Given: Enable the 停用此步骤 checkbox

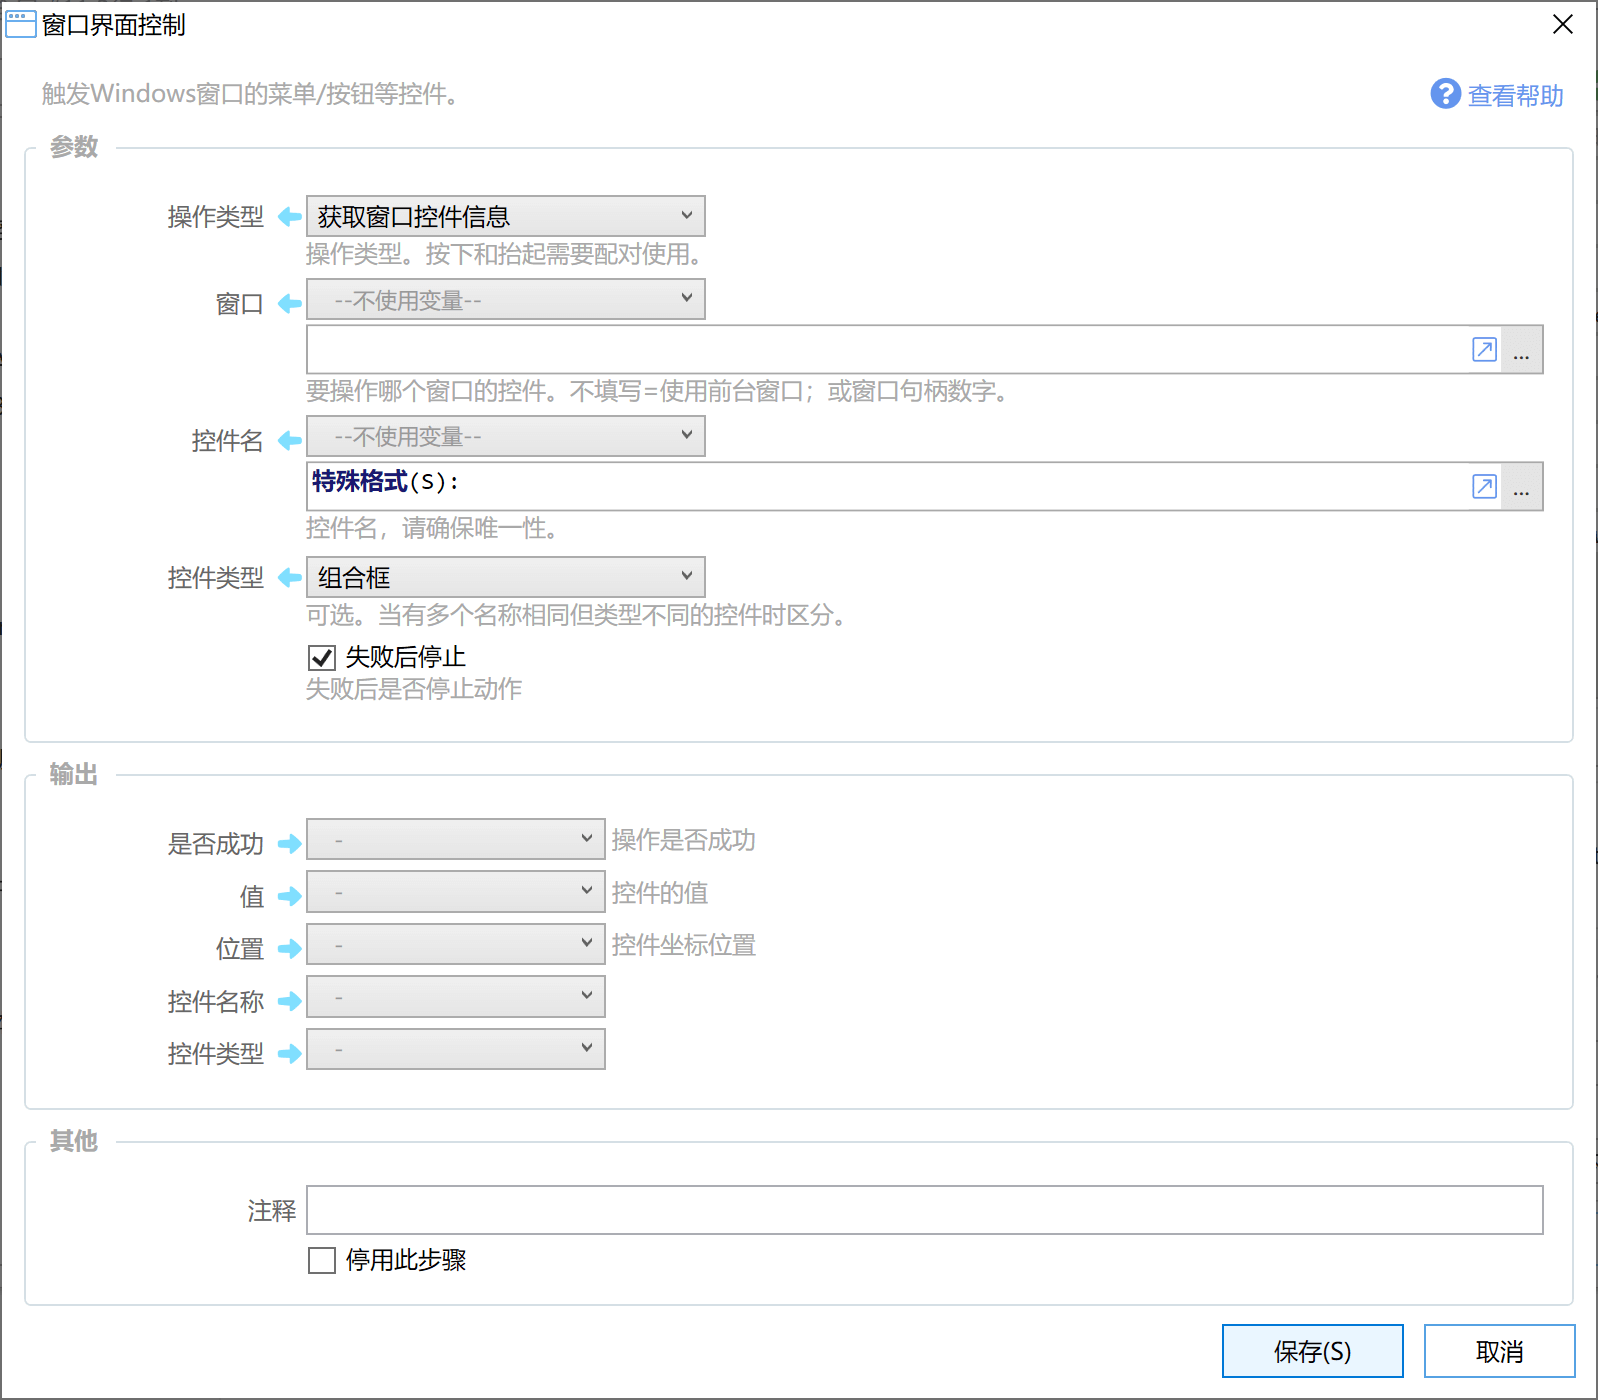Looking at the screenshot, I should point(321,1260).
